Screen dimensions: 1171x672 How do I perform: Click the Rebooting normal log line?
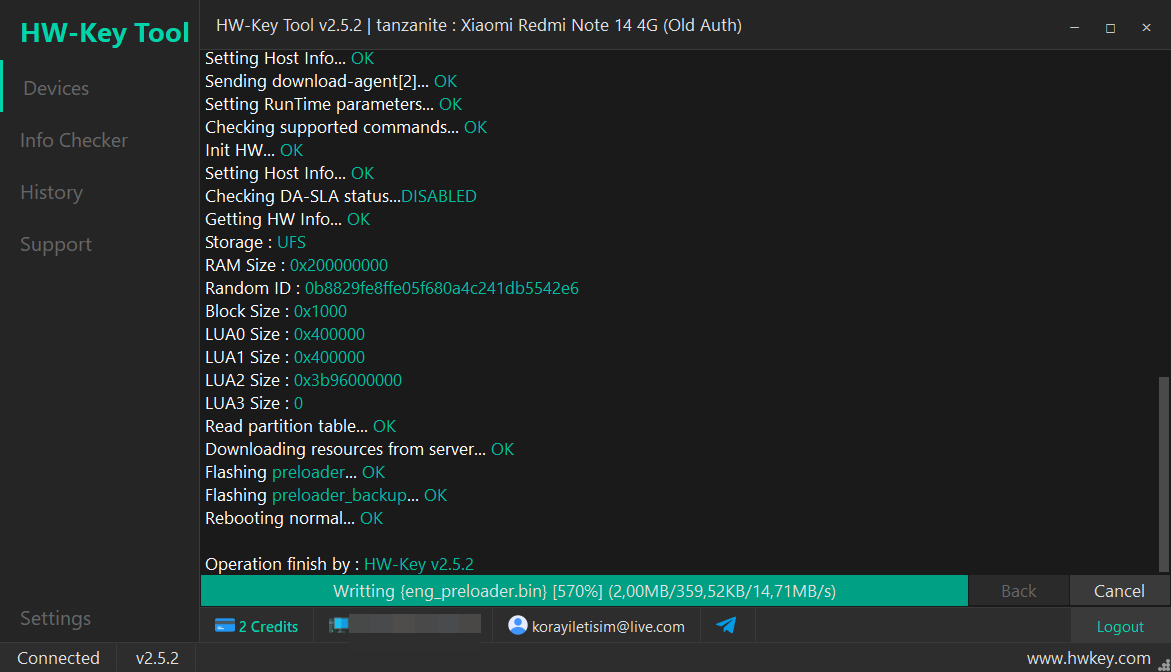coord(293,518)
